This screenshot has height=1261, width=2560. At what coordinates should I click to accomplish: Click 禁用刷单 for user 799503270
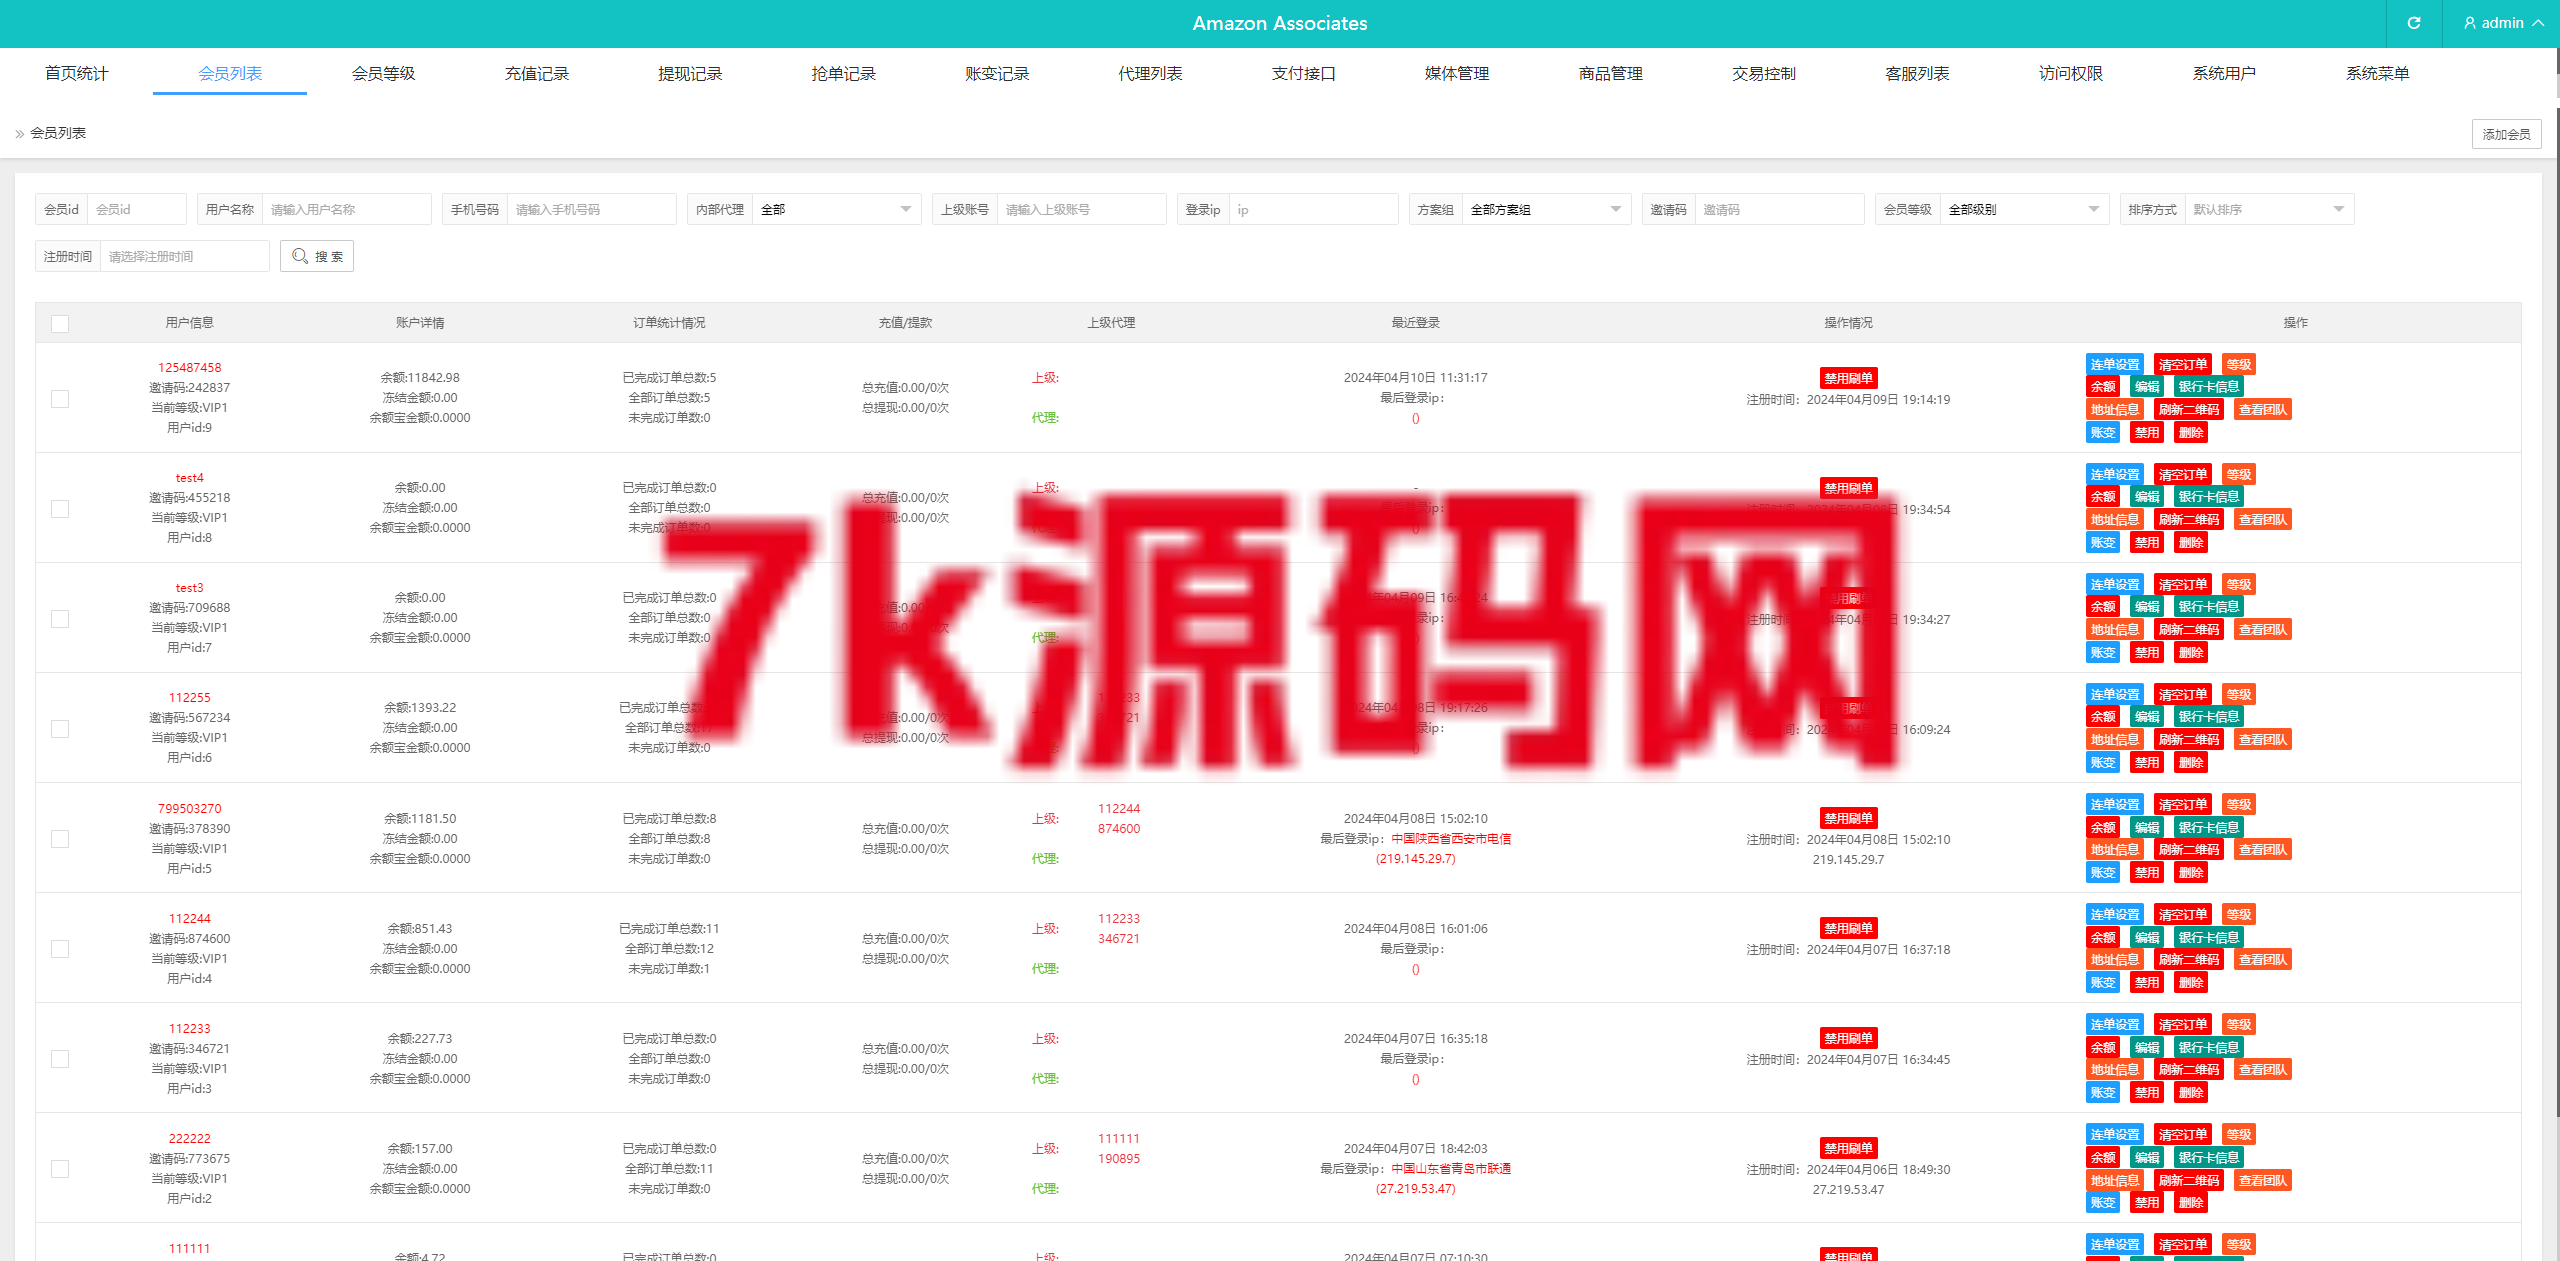tap(1848, 818)
